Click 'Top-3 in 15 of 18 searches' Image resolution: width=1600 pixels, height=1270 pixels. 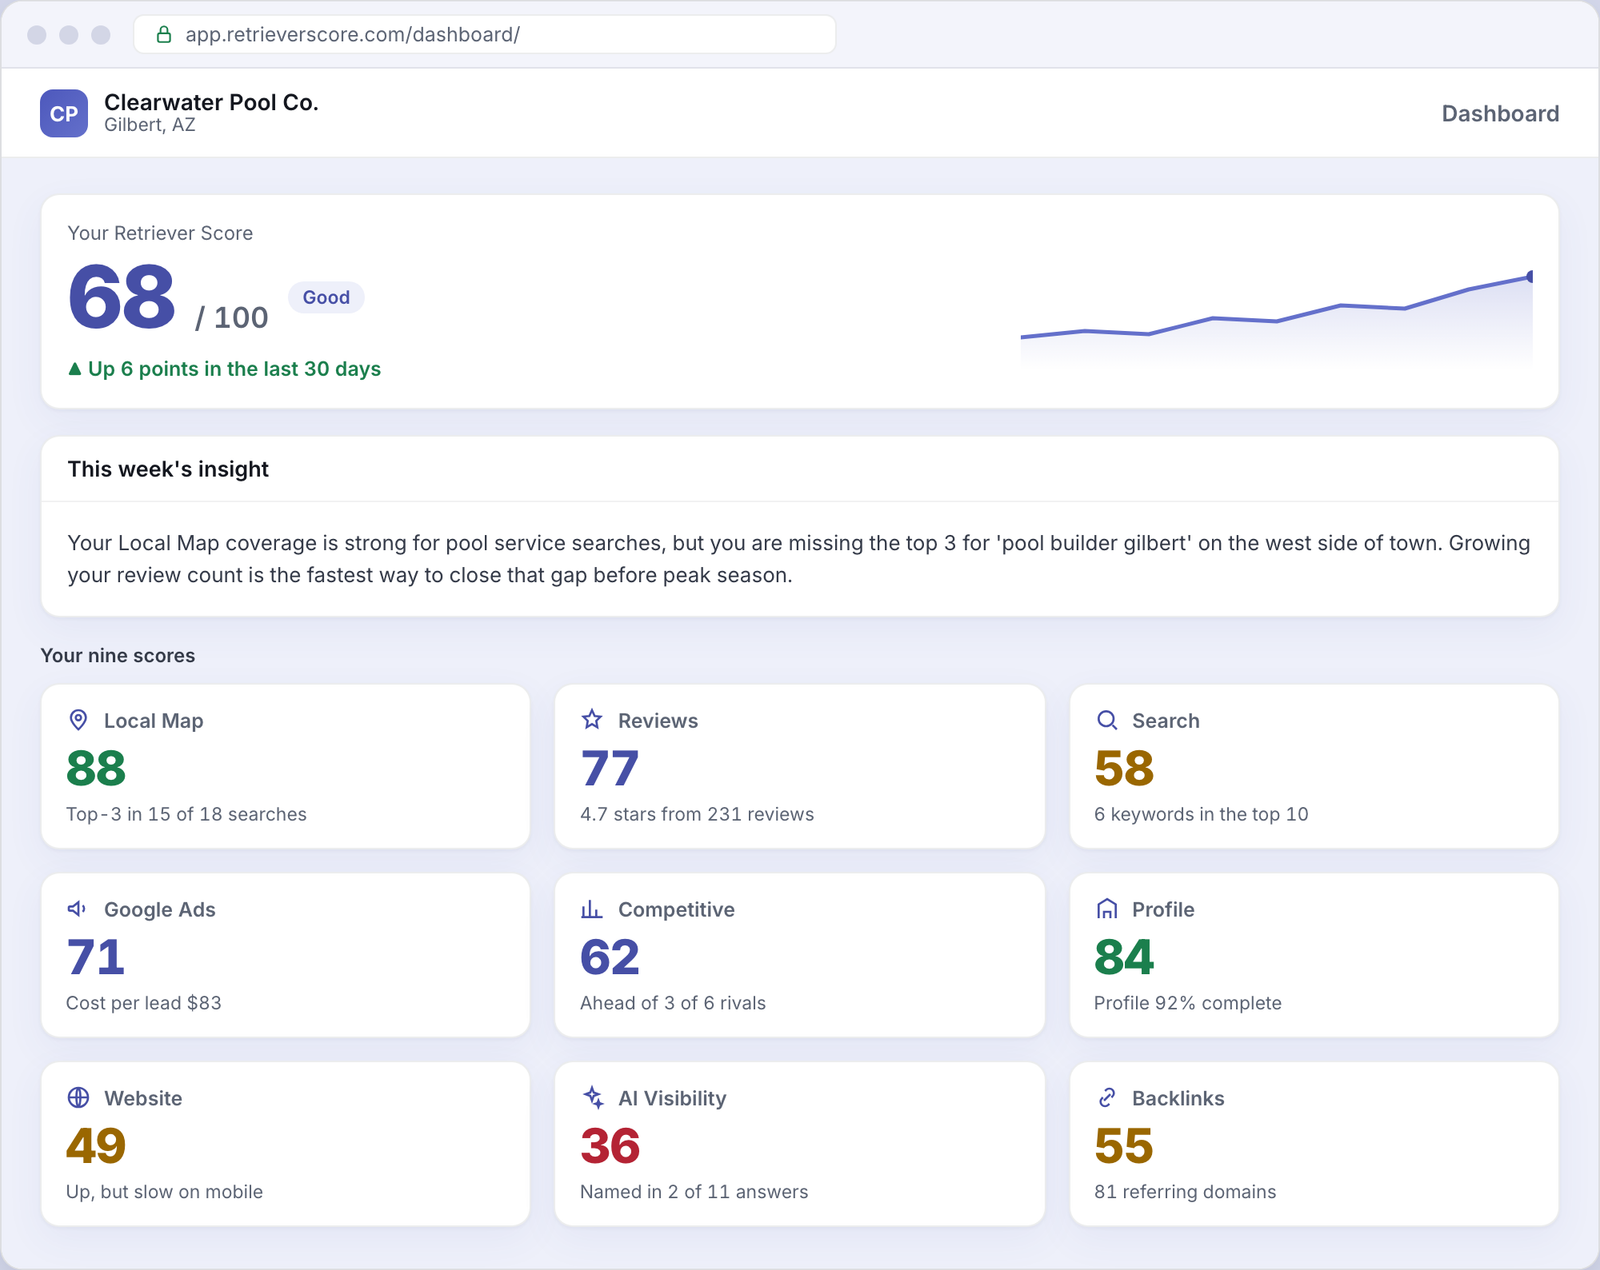186,814
